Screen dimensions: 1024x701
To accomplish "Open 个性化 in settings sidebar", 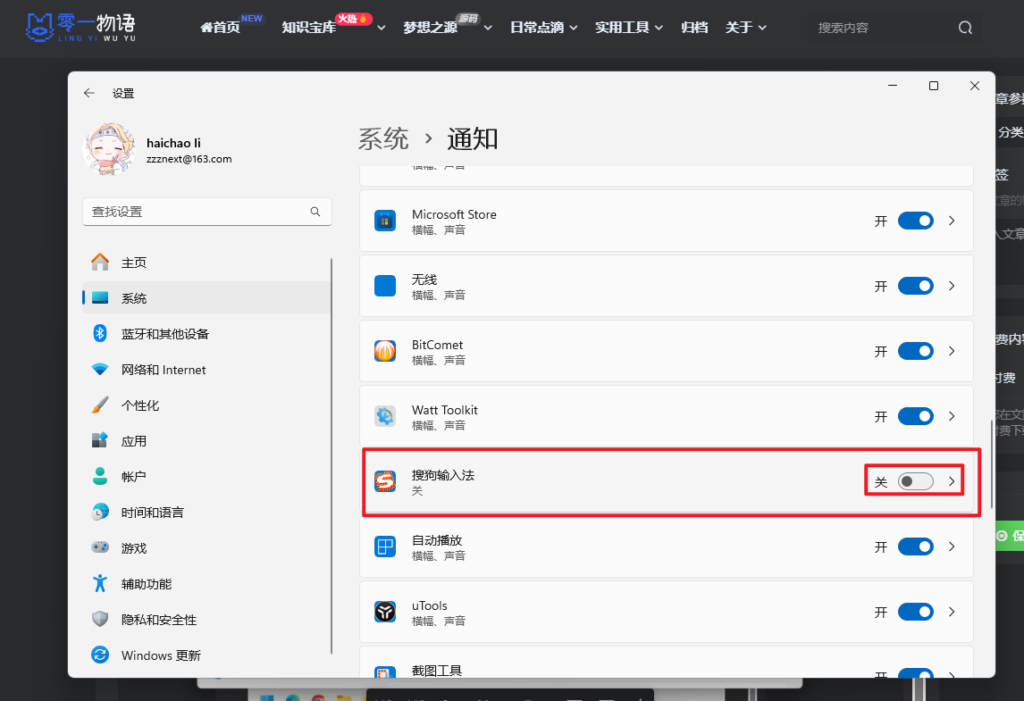I will tap(140, 405).
